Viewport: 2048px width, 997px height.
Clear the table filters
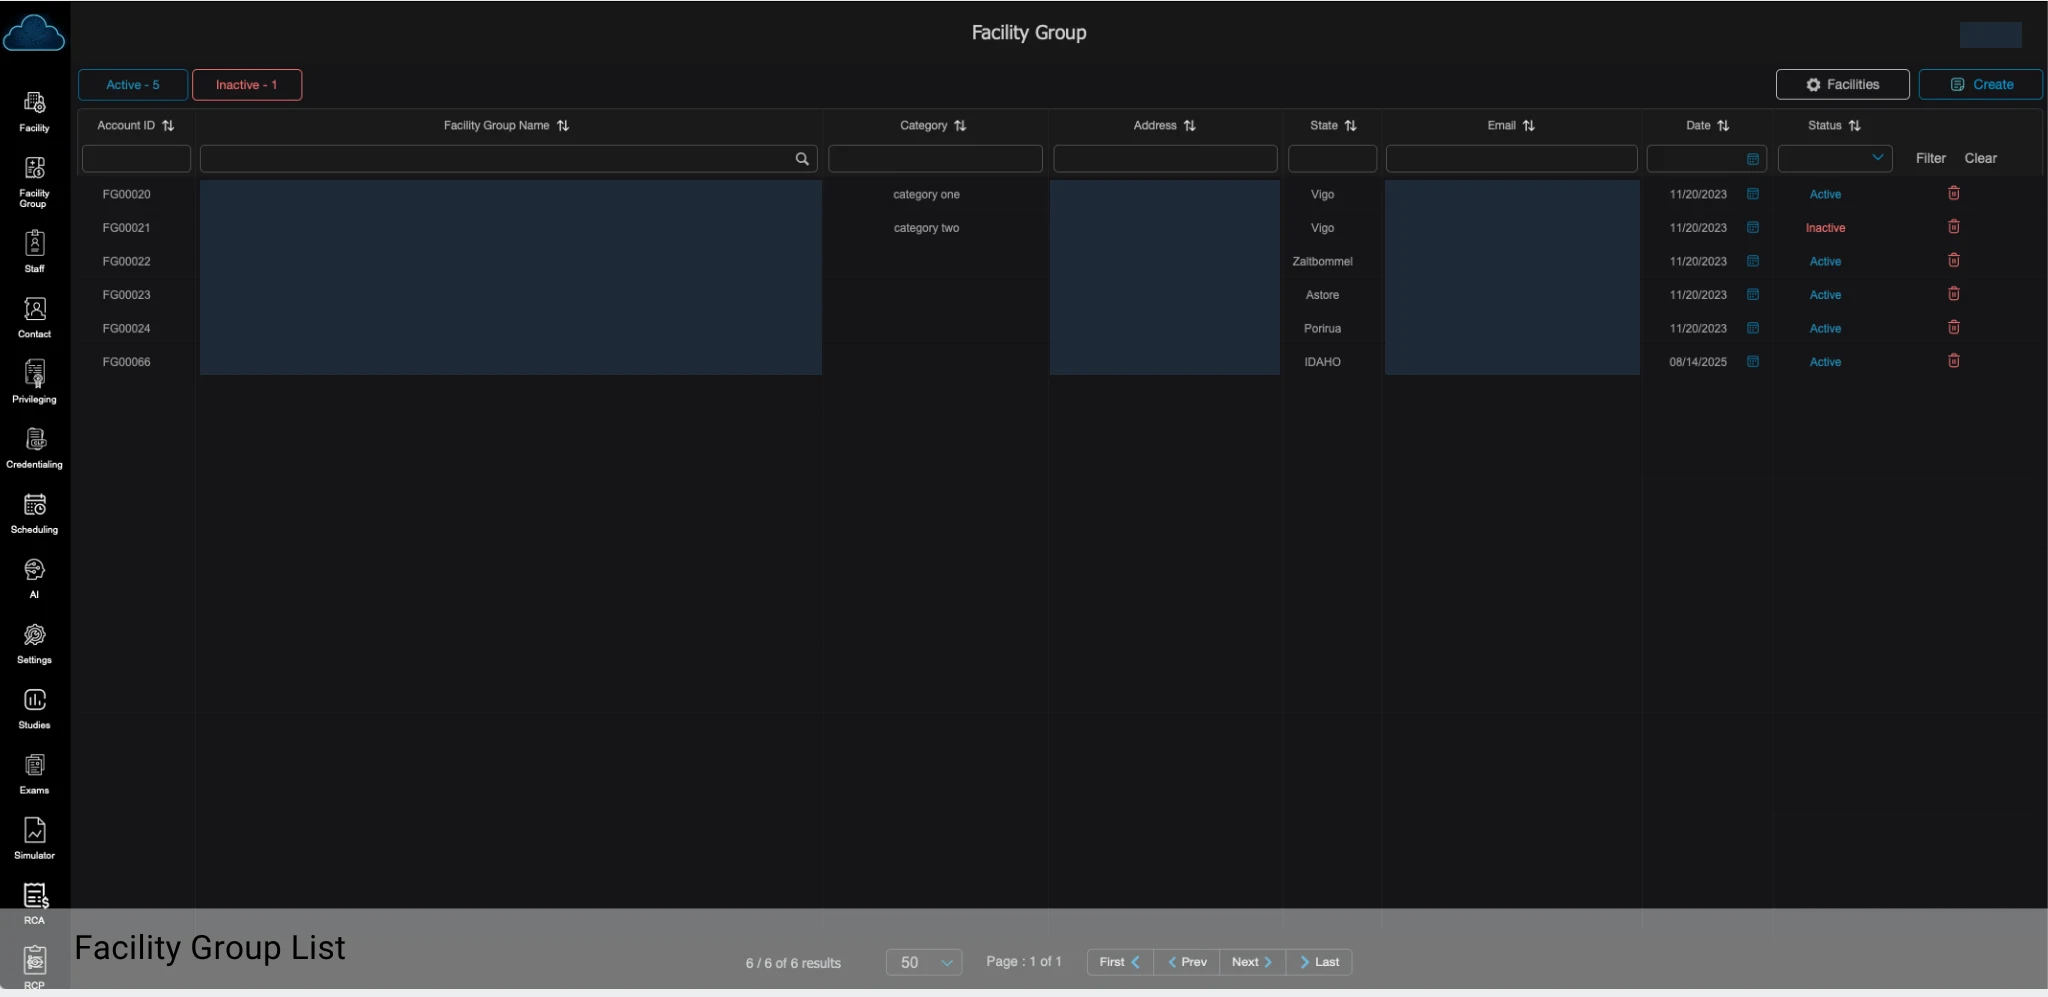tap(1980, 158)
